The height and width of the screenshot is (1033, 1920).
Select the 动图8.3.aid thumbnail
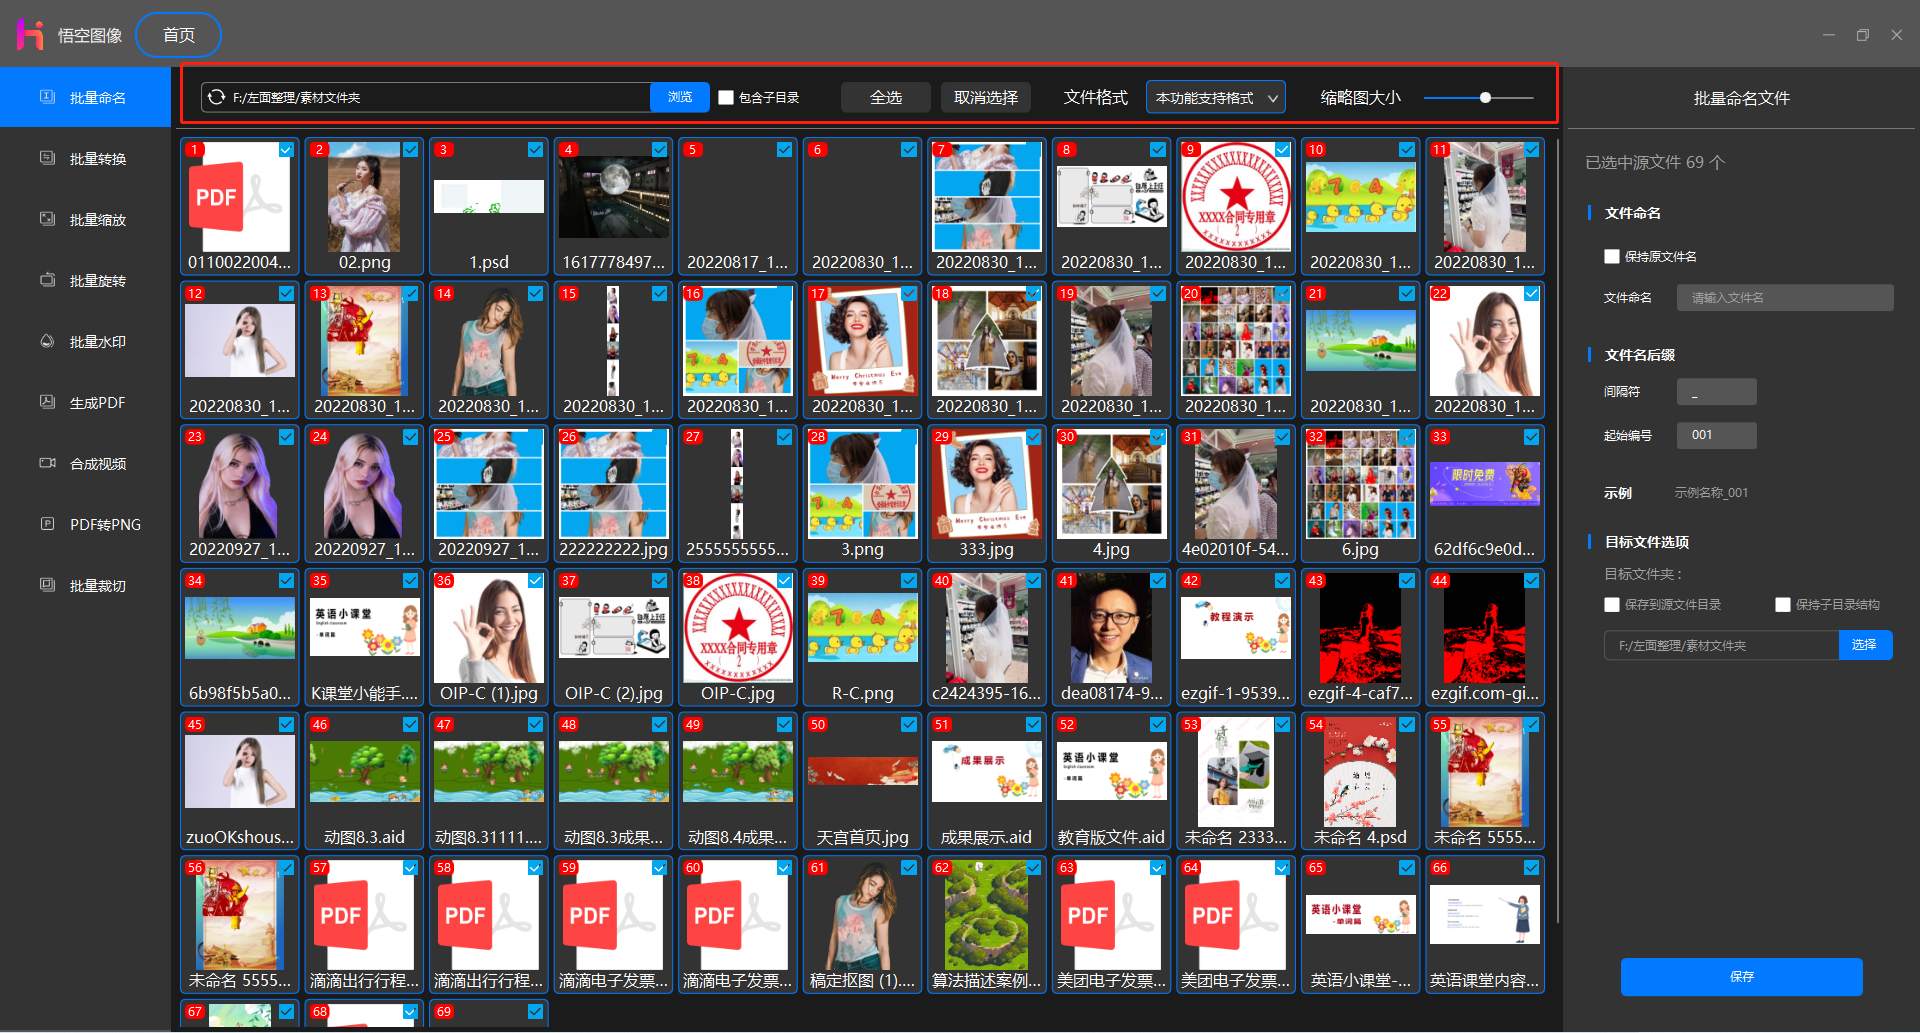pyautogui.click(x=363, y=780)
